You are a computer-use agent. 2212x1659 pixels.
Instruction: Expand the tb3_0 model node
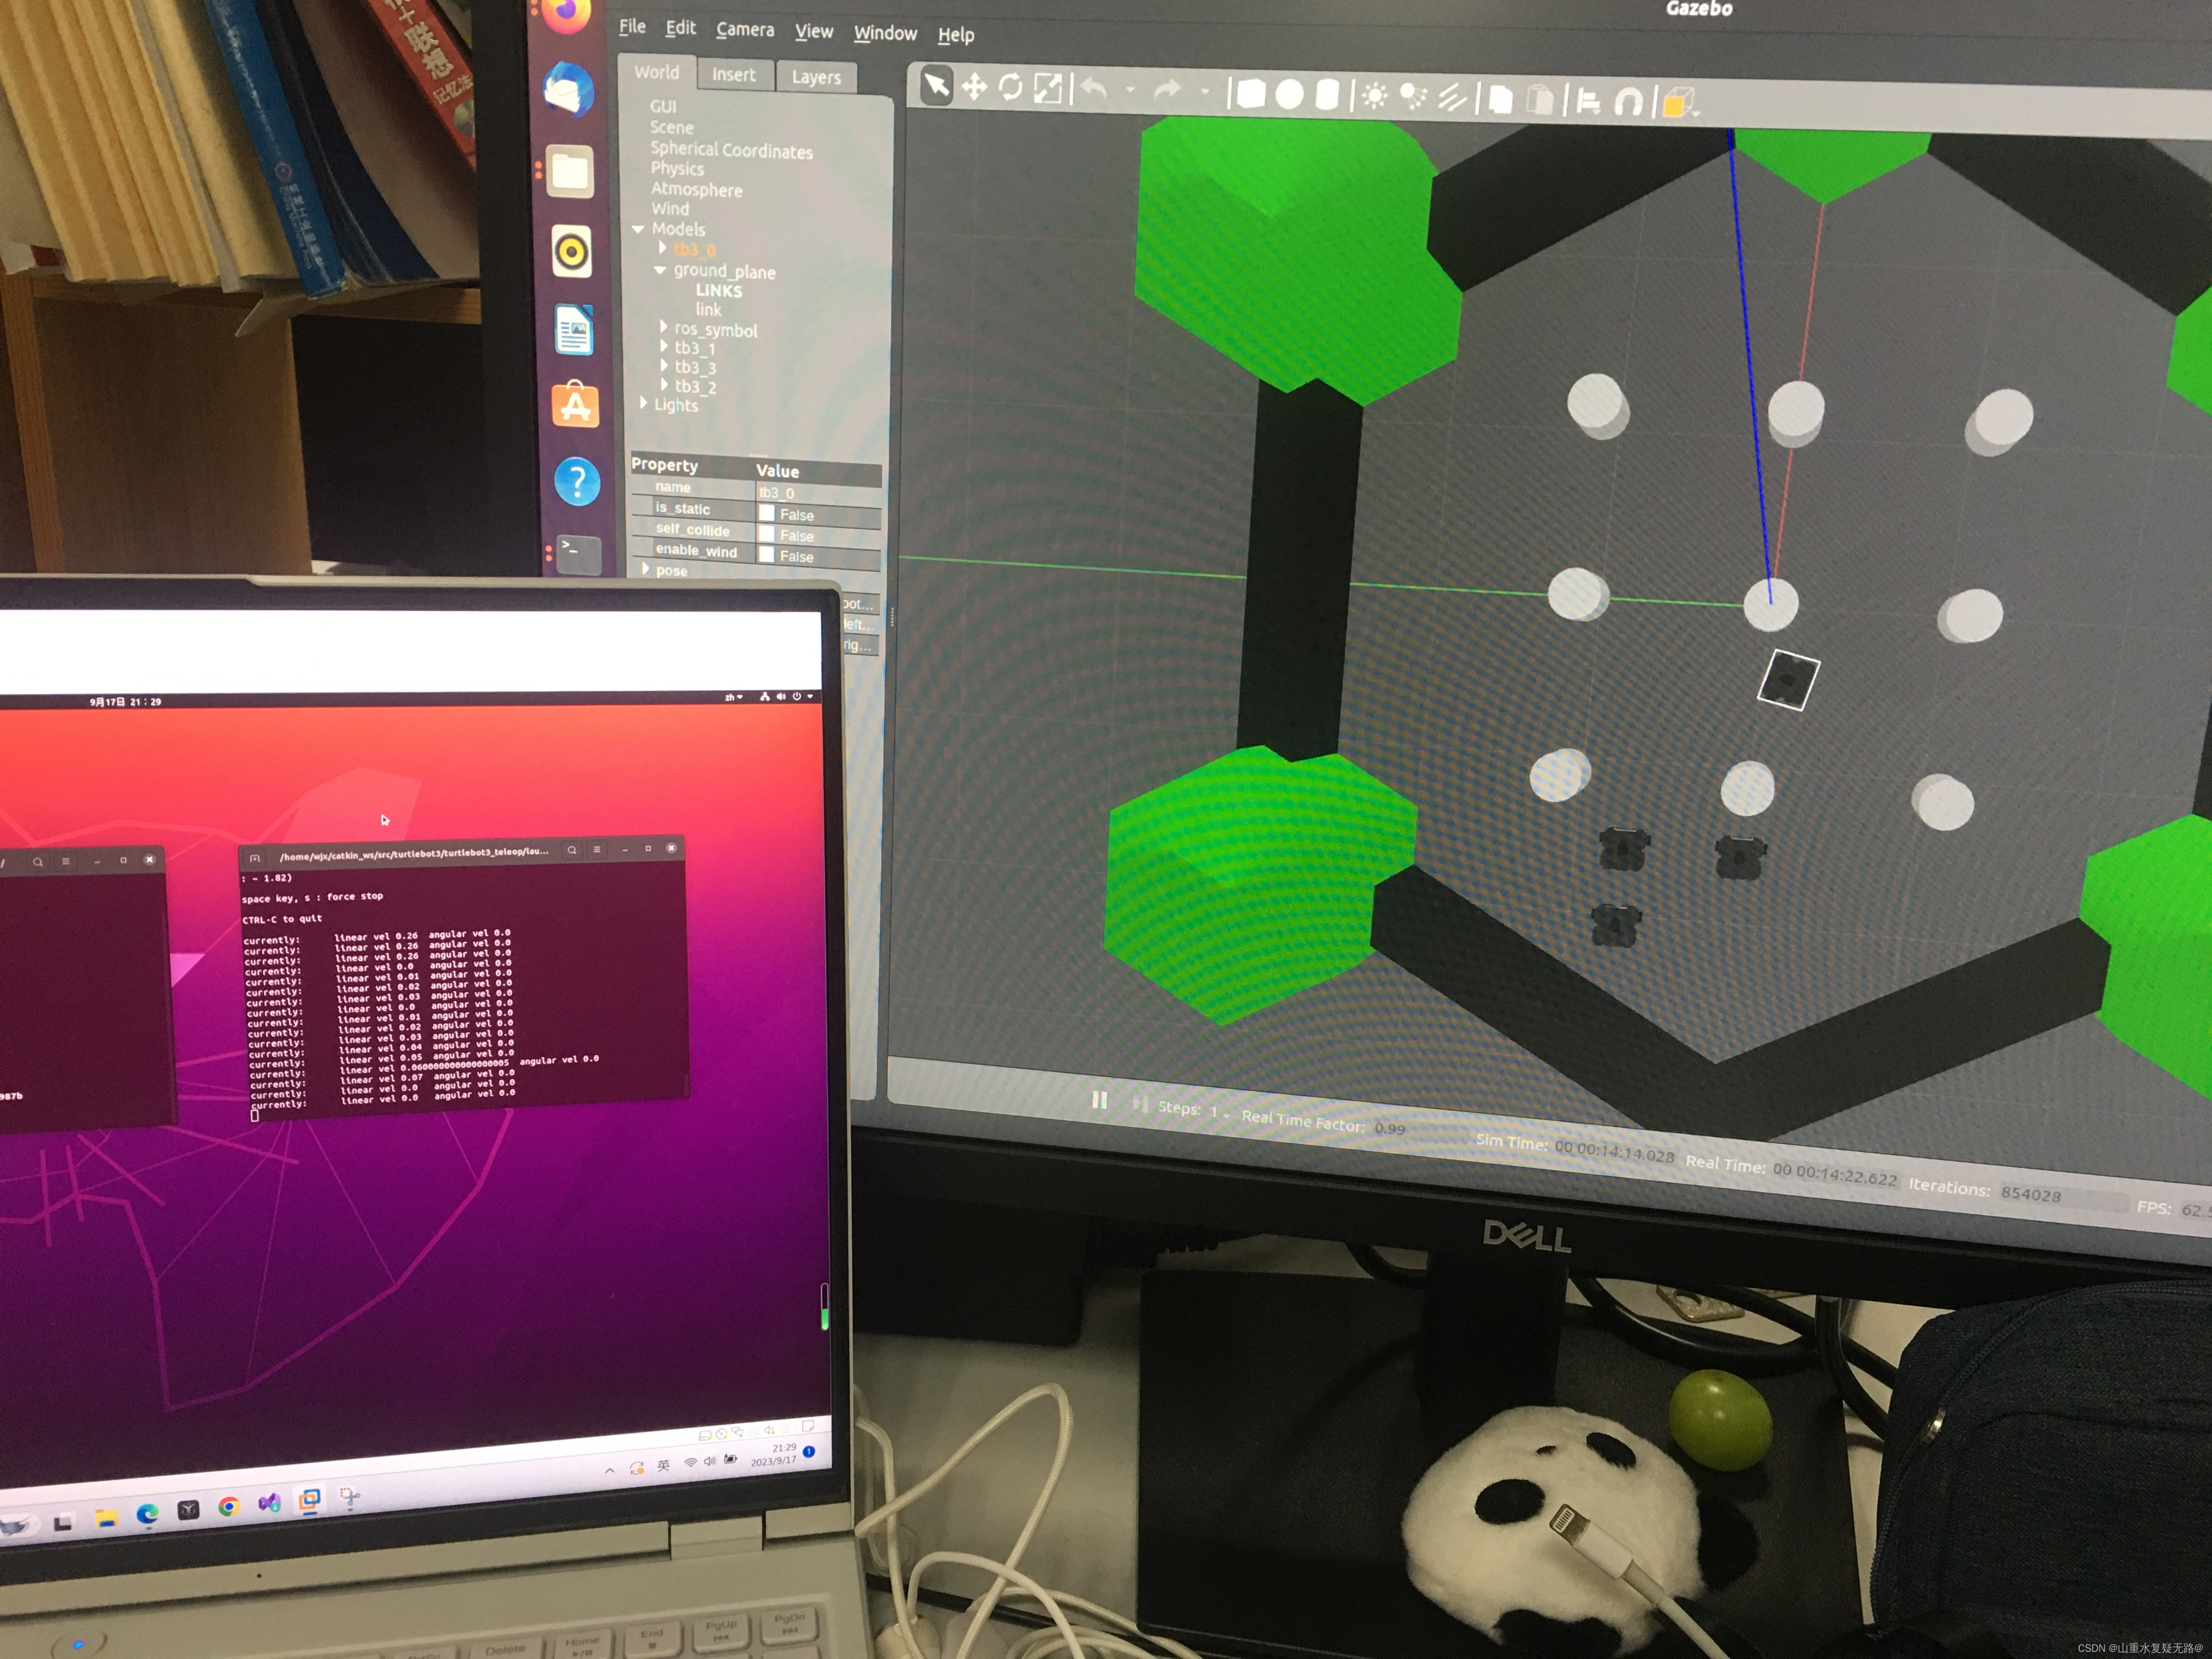[x=662, y=247]
